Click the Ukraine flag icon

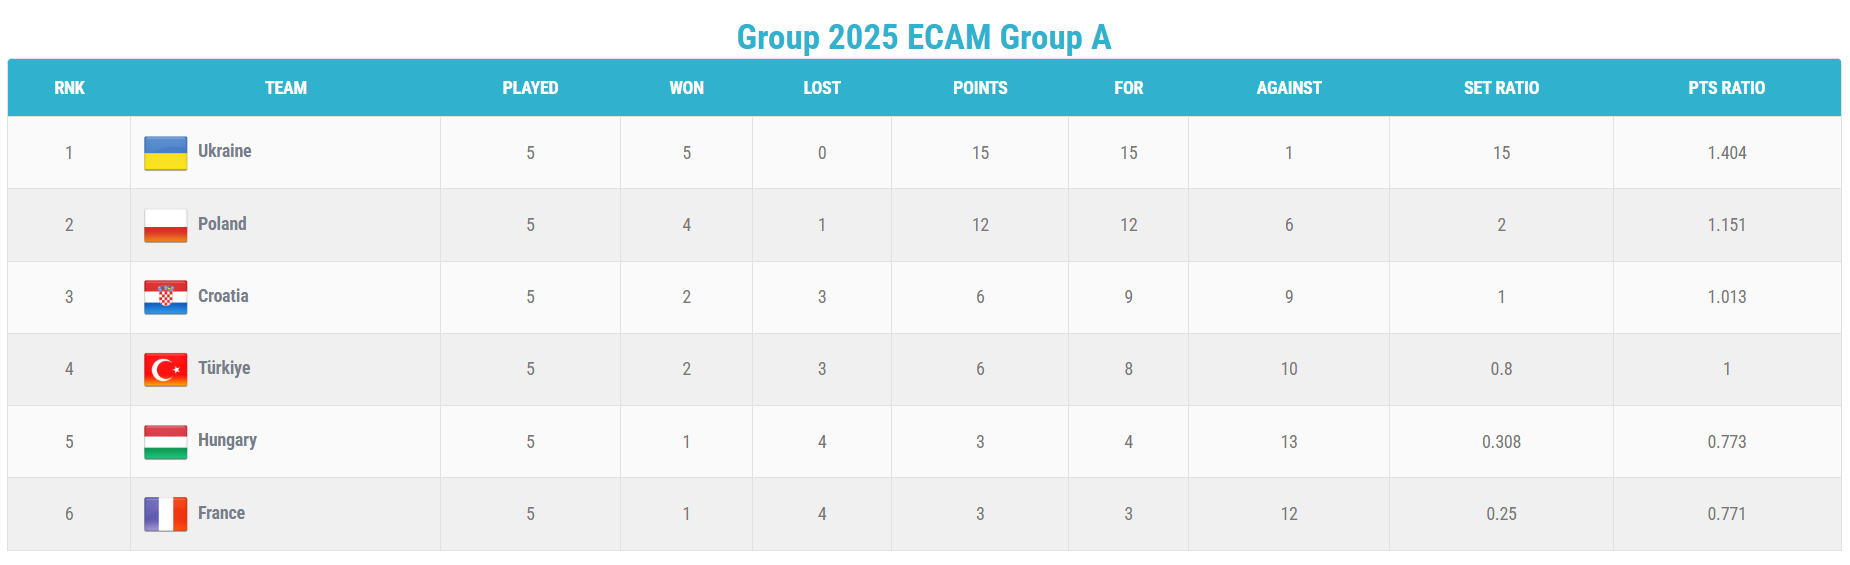point(165,153)
